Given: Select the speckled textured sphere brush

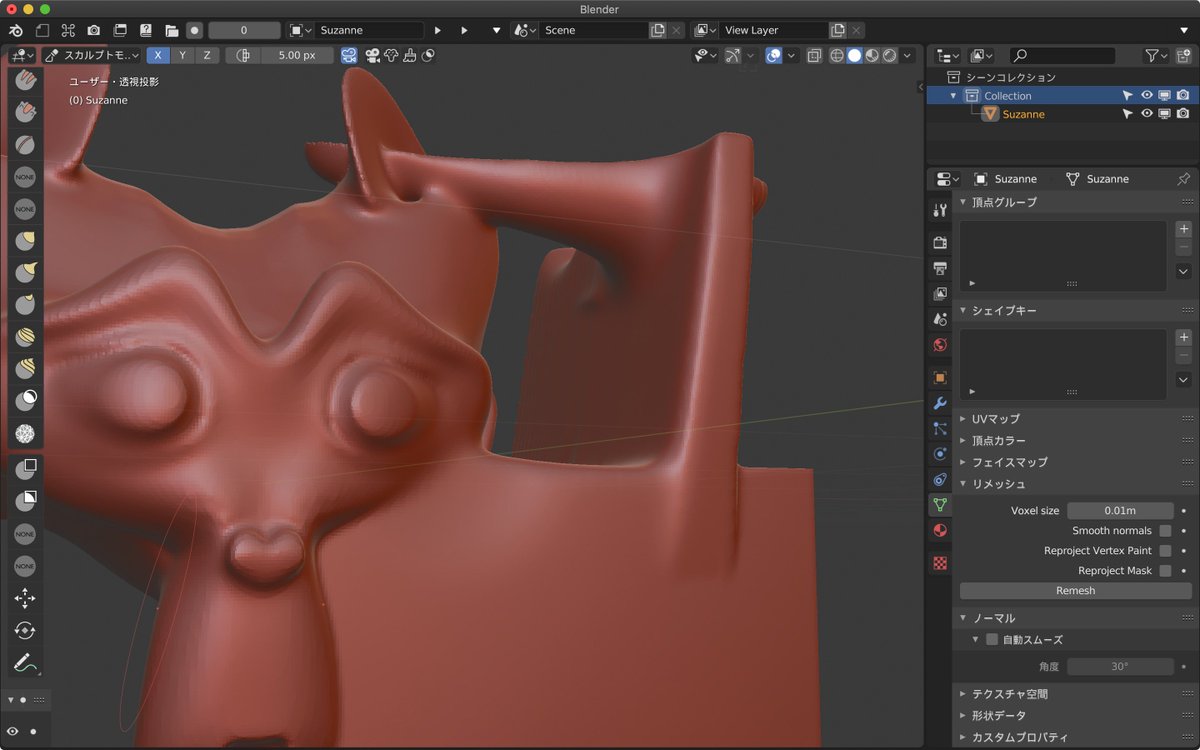Looking at the screenshot, I should click(25, 433).
